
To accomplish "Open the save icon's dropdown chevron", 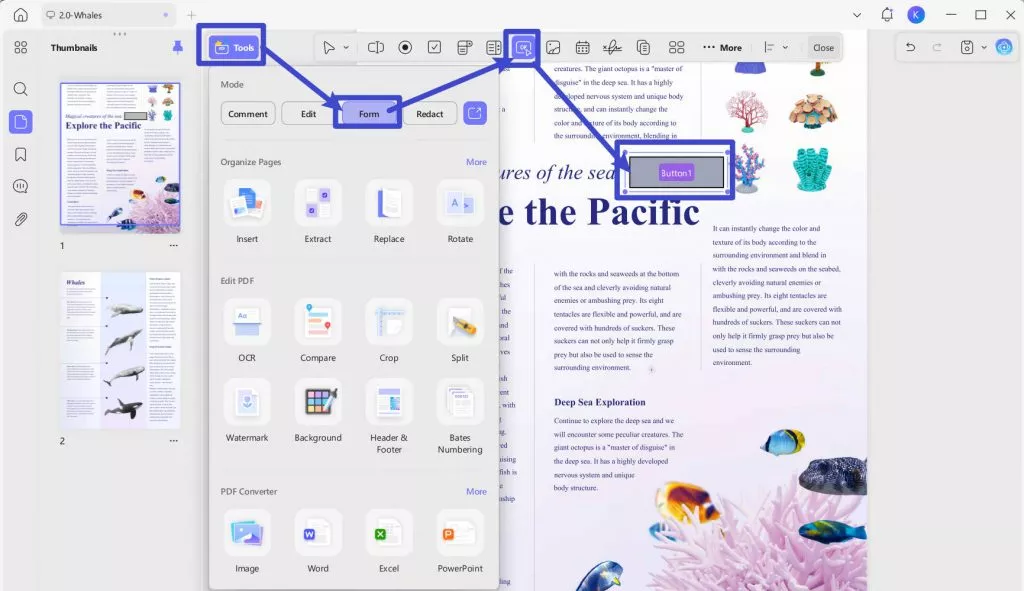I will pyautogui.click(x=984, y=48).
